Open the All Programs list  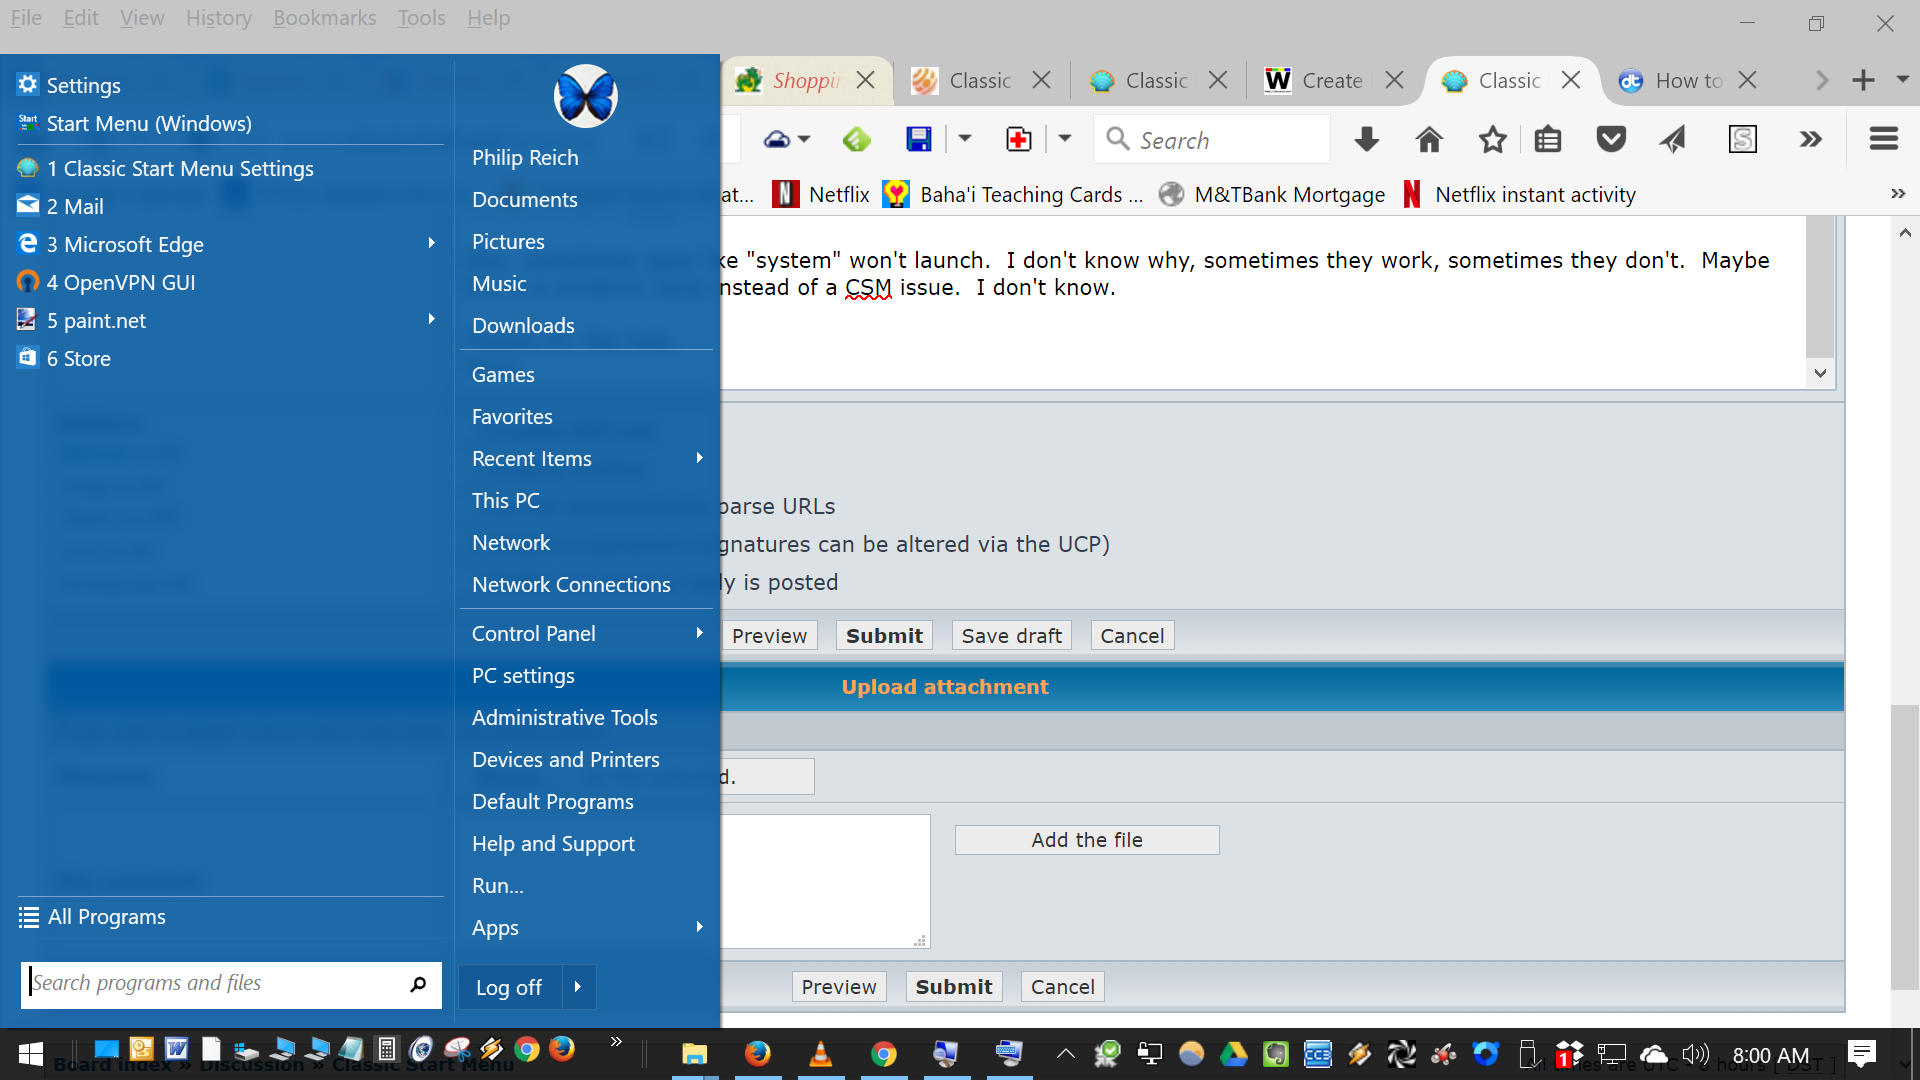click(106, 917)
